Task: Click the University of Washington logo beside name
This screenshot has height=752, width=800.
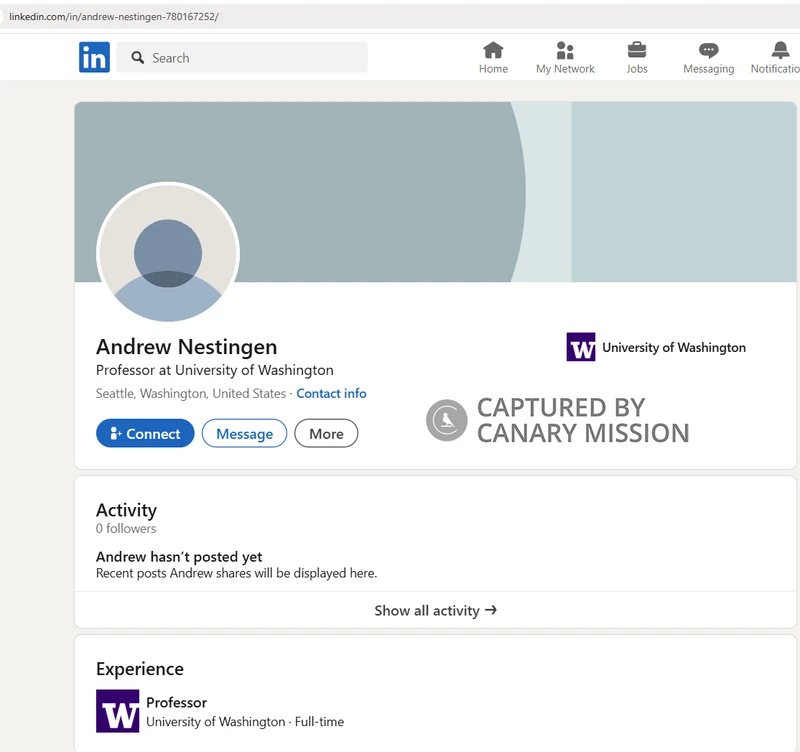Action: click(581, 347)
